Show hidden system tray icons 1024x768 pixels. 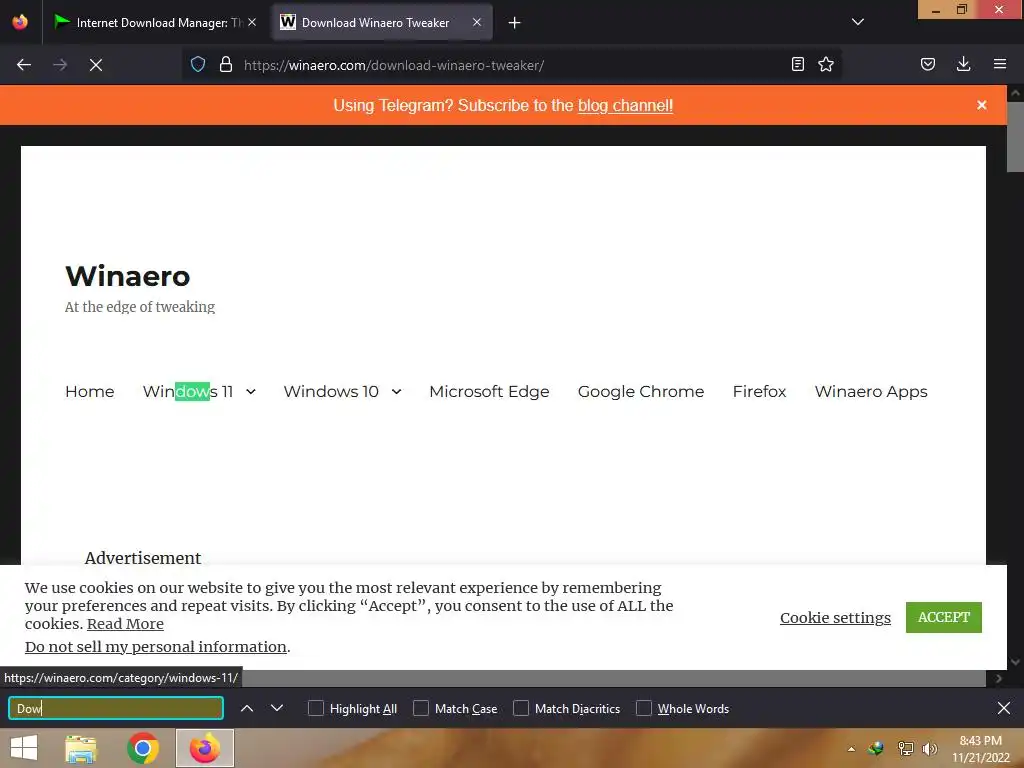tap(851, 749)
